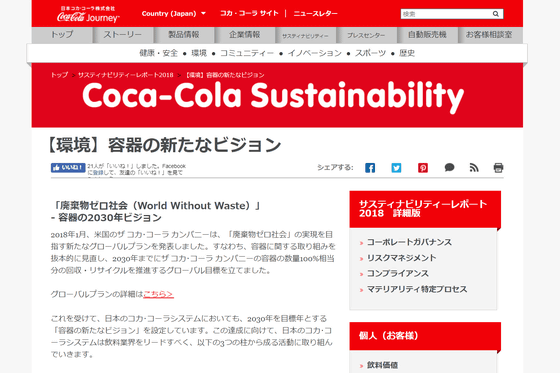Select the 歴史 submenu item
The height and width of the screenshot is (373, 560).
[407, 53]
